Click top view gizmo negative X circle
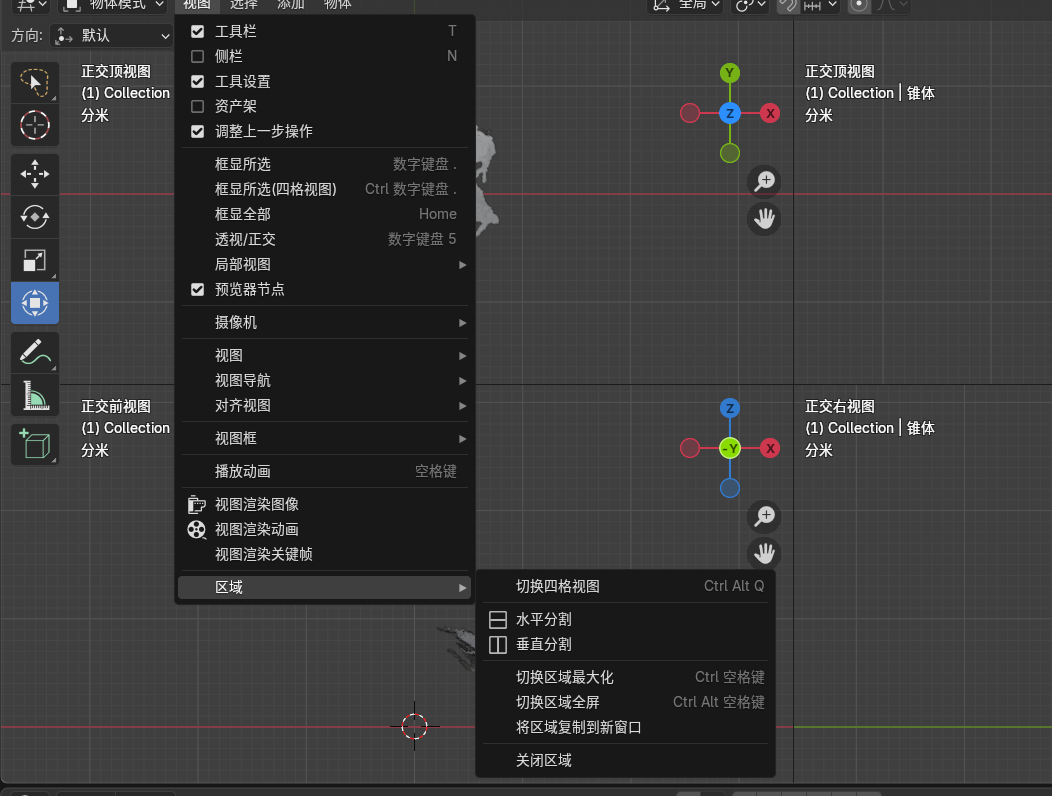The height and width of the screenshot is (796, 1052). (690, 113)
